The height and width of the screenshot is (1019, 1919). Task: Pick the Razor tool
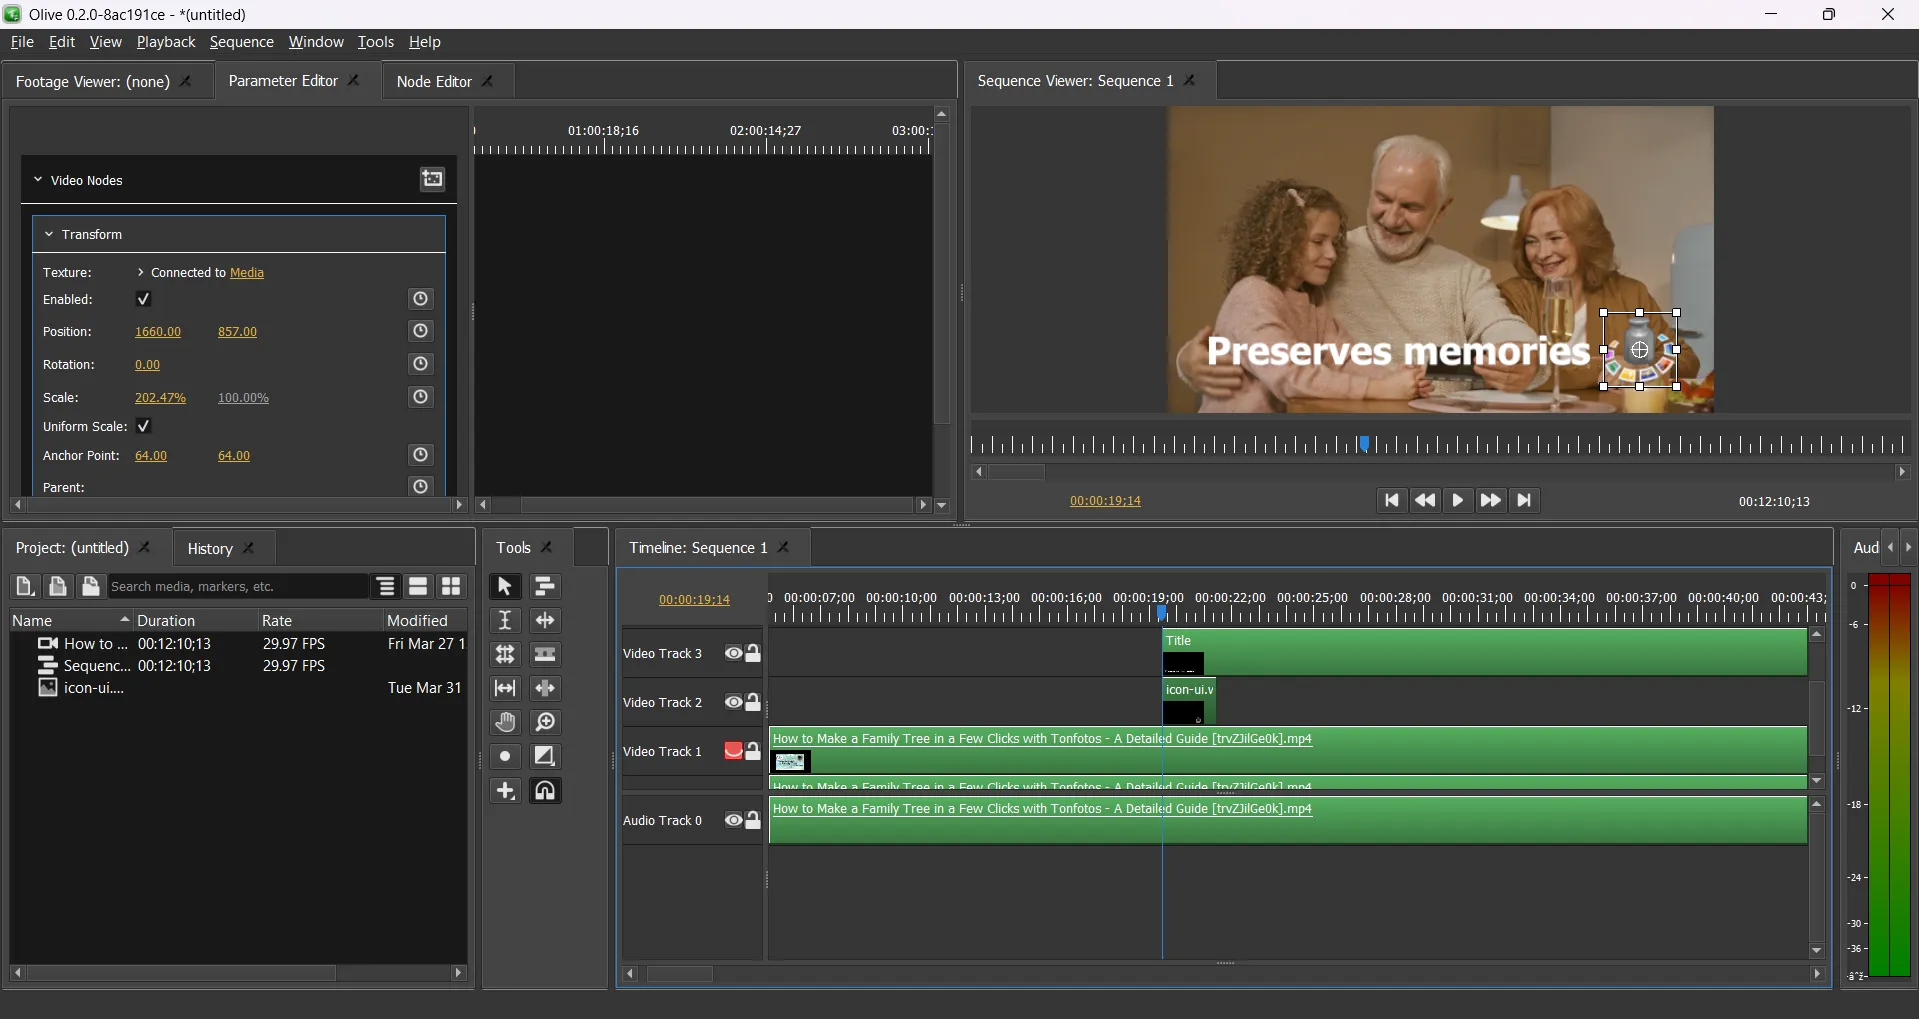tap(545, 655)
